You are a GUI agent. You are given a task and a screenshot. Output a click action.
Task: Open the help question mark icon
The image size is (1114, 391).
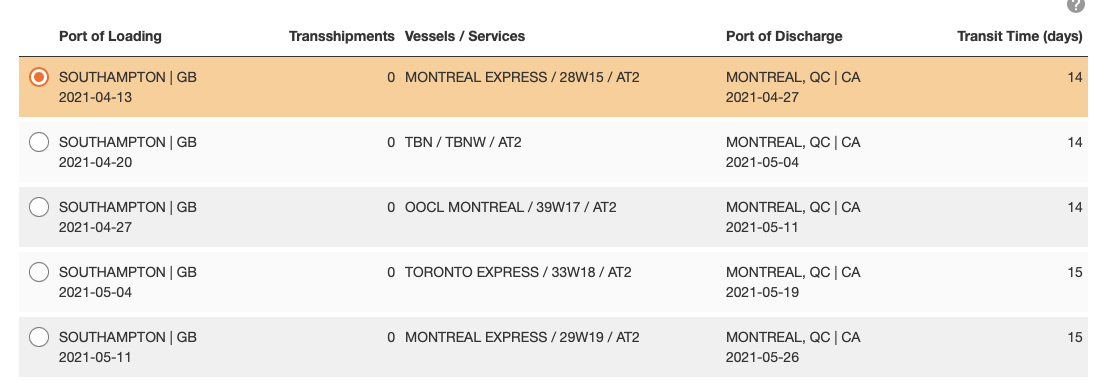point(1076,4)
